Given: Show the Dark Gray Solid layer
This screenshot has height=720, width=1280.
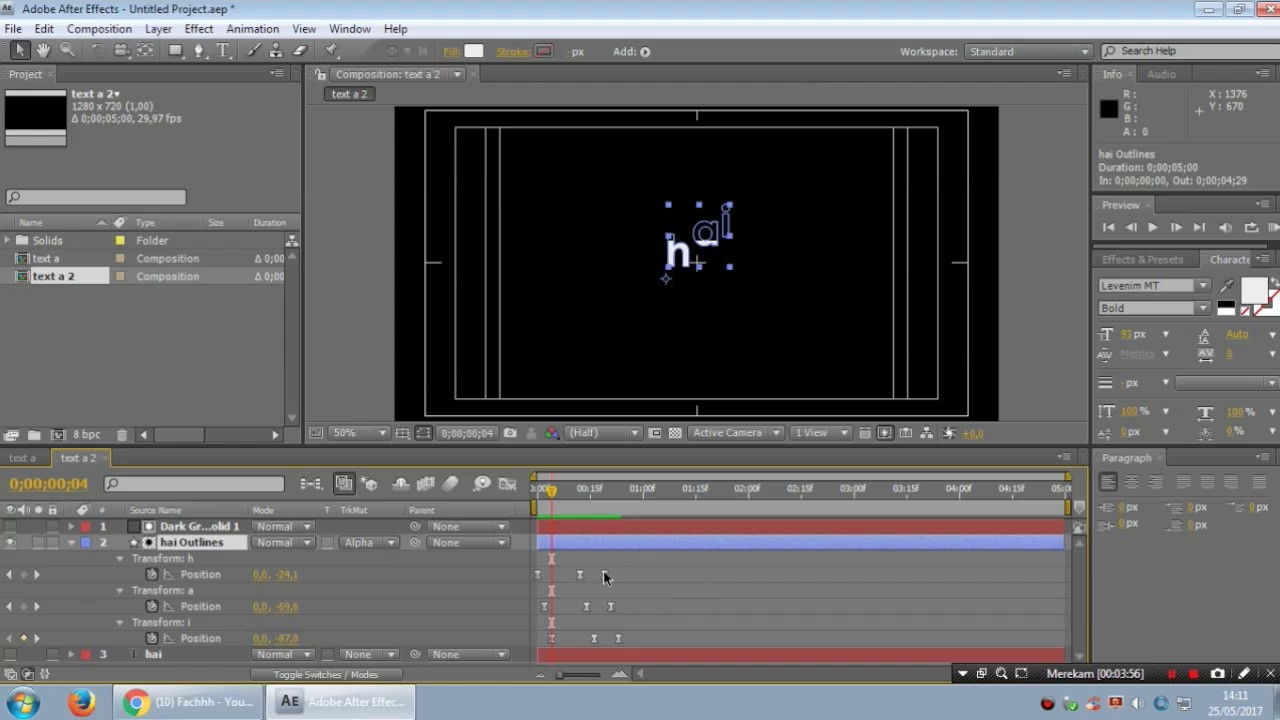Looking at the screenshot, I should point(10,526).
